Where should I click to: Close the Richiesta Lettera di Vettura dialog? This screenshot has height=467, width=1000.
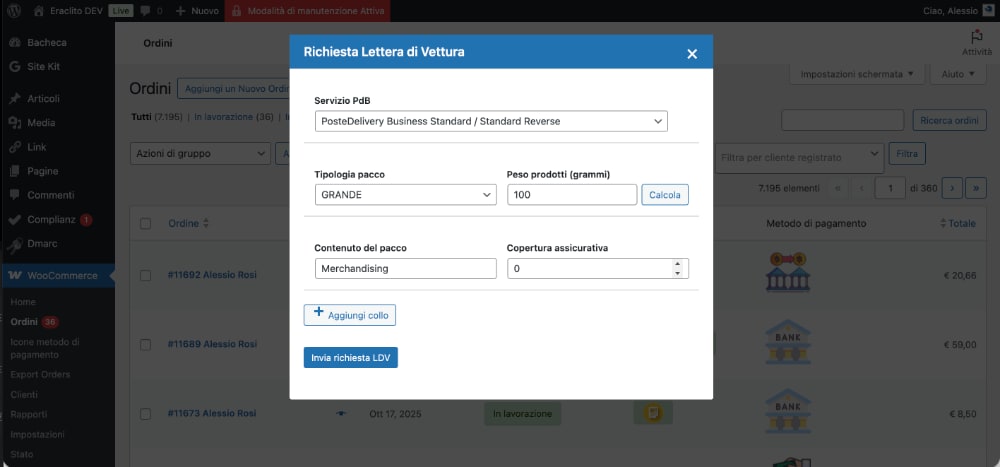[692, 54]
